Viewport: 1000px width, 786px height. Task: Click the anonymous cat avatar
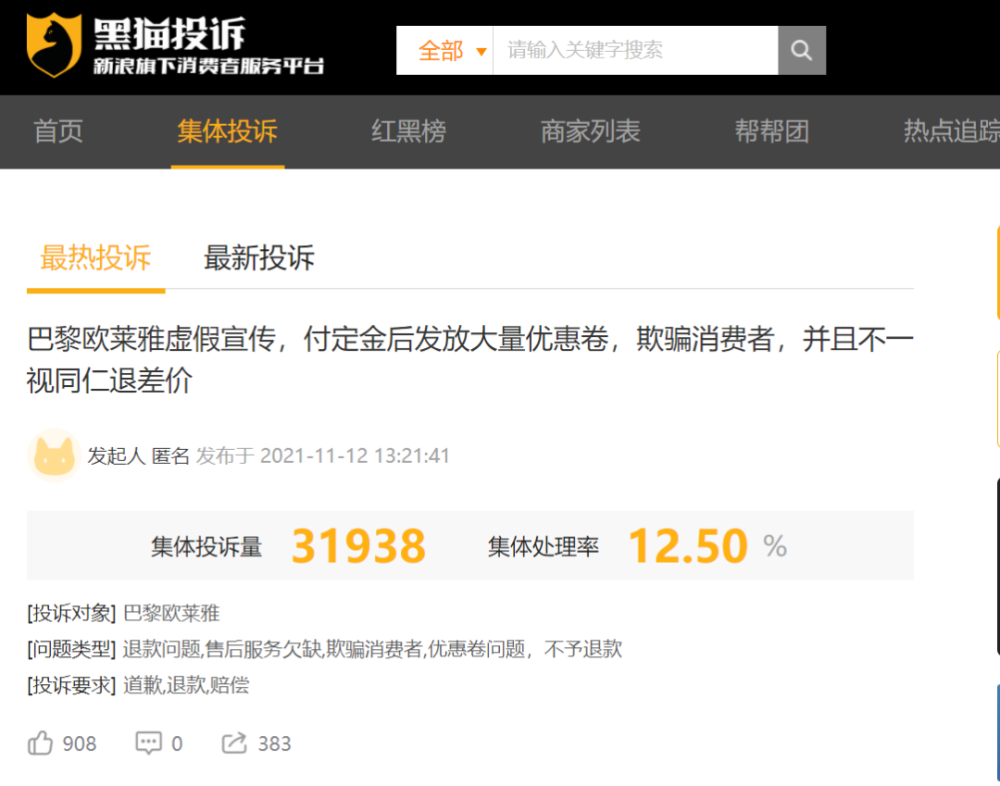pyautogui.click(x=54, y=456)
